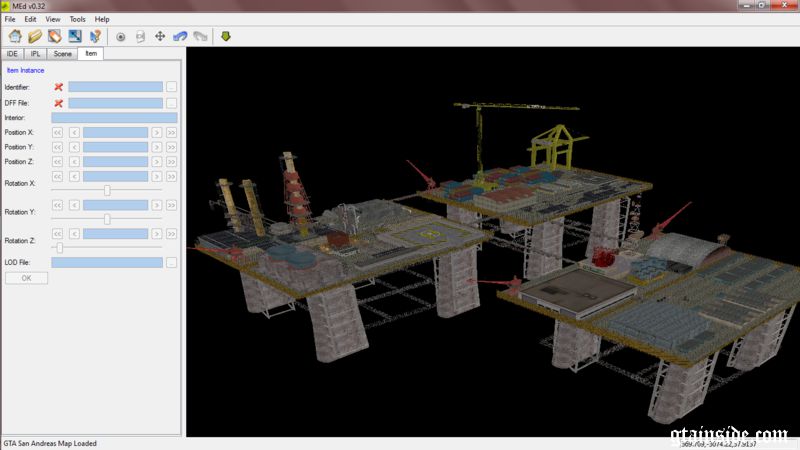This screenshot has height=450, width=800.
Task: Click the open folder toolbar icon
Action: pyautogui.click(x=35, y=36)
